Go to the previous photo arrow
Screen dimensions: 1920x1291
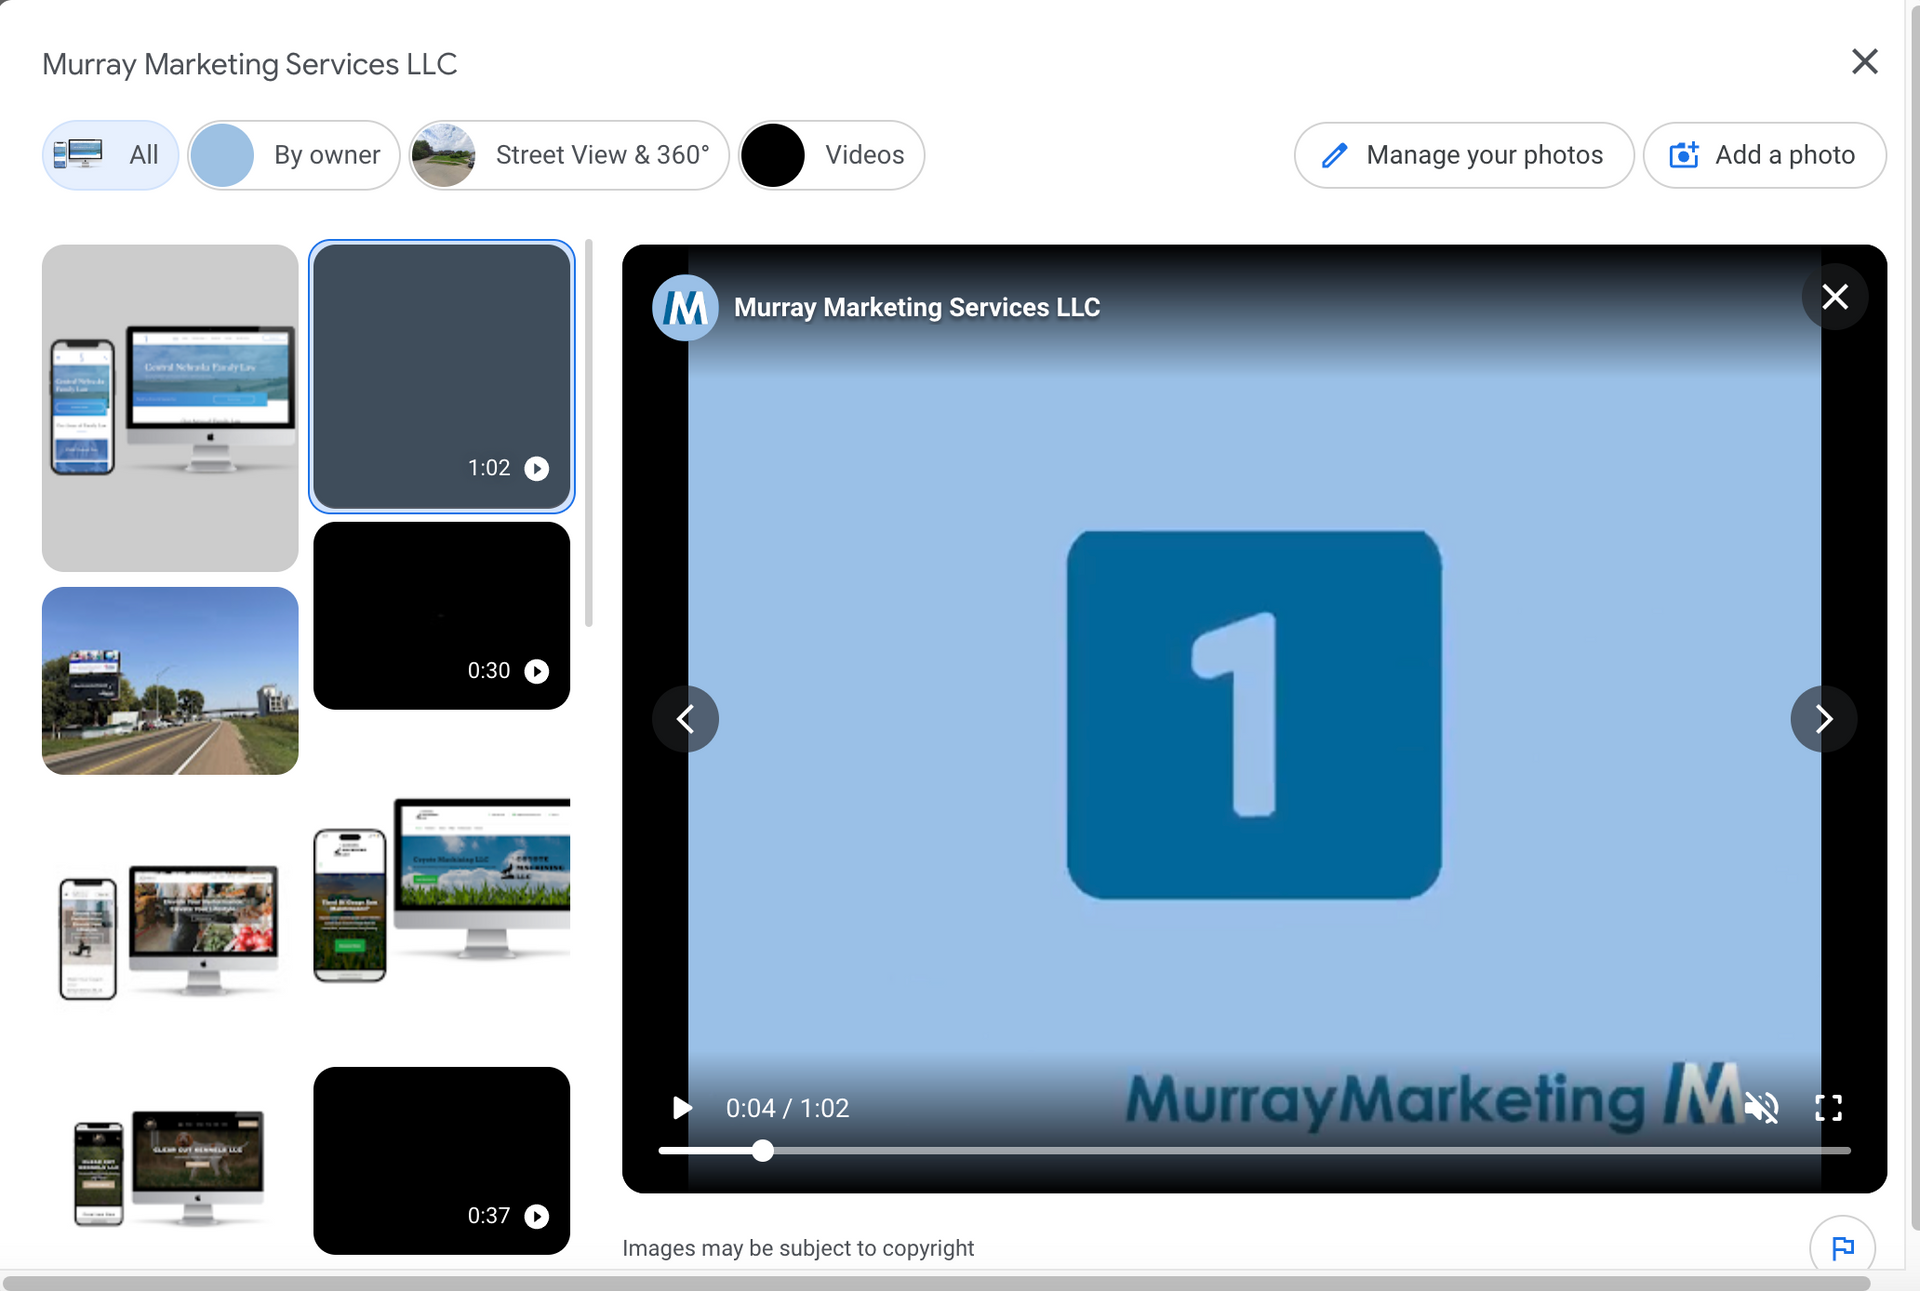685,718
